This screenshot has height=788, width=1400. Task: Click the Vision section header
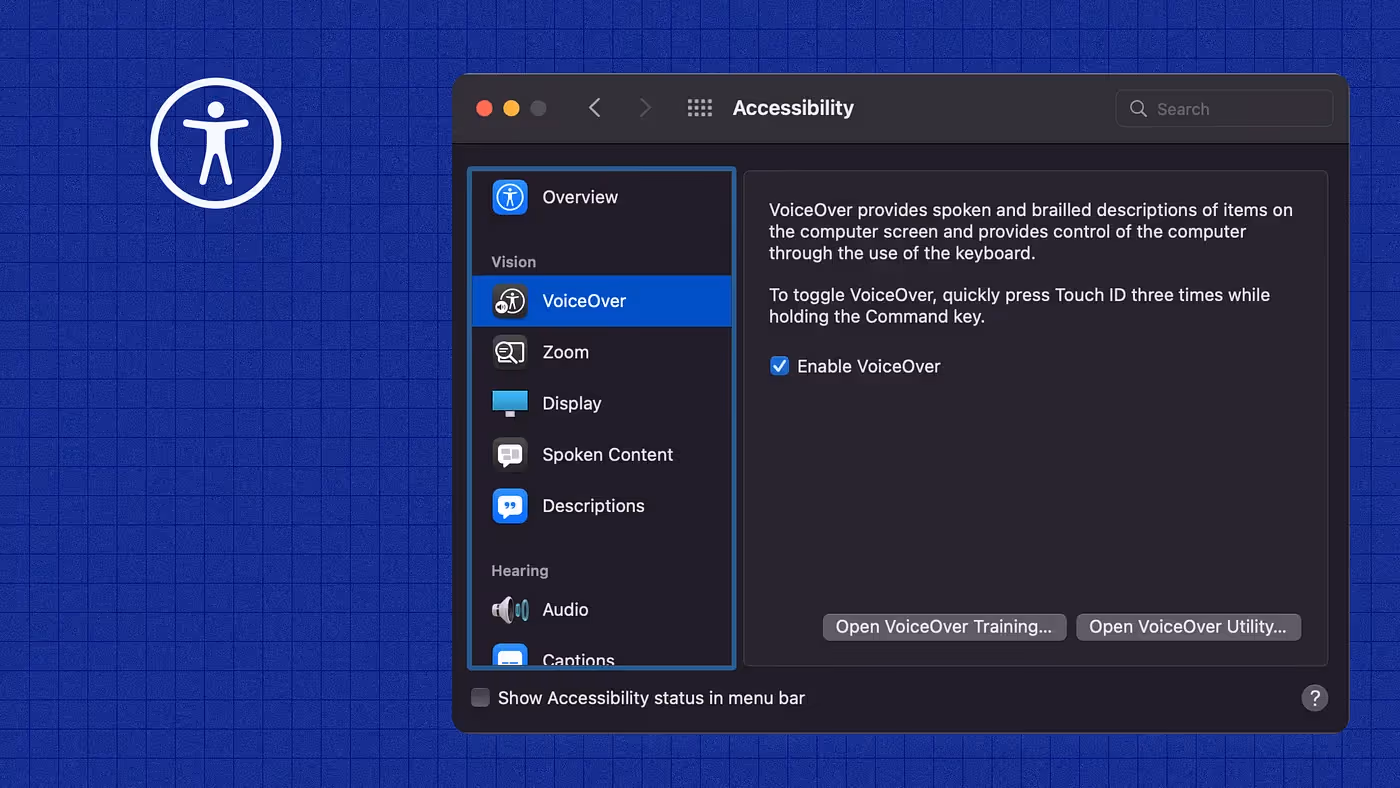[513, 262]
